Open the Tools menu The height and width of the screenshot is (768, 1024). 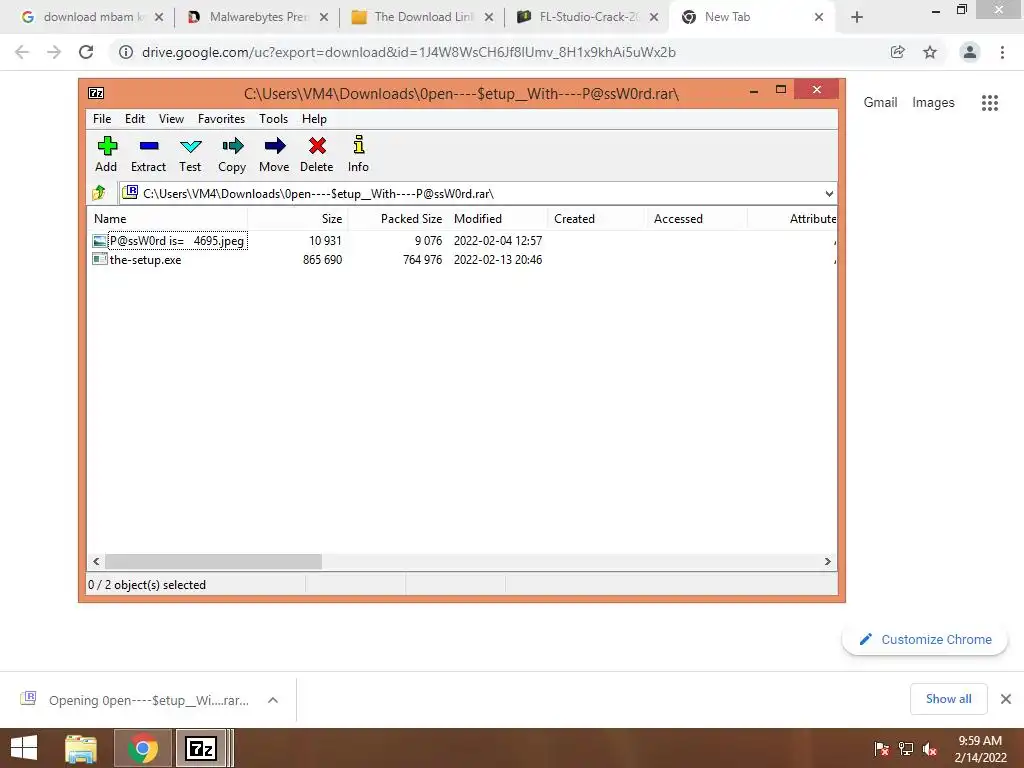point(273,119)
